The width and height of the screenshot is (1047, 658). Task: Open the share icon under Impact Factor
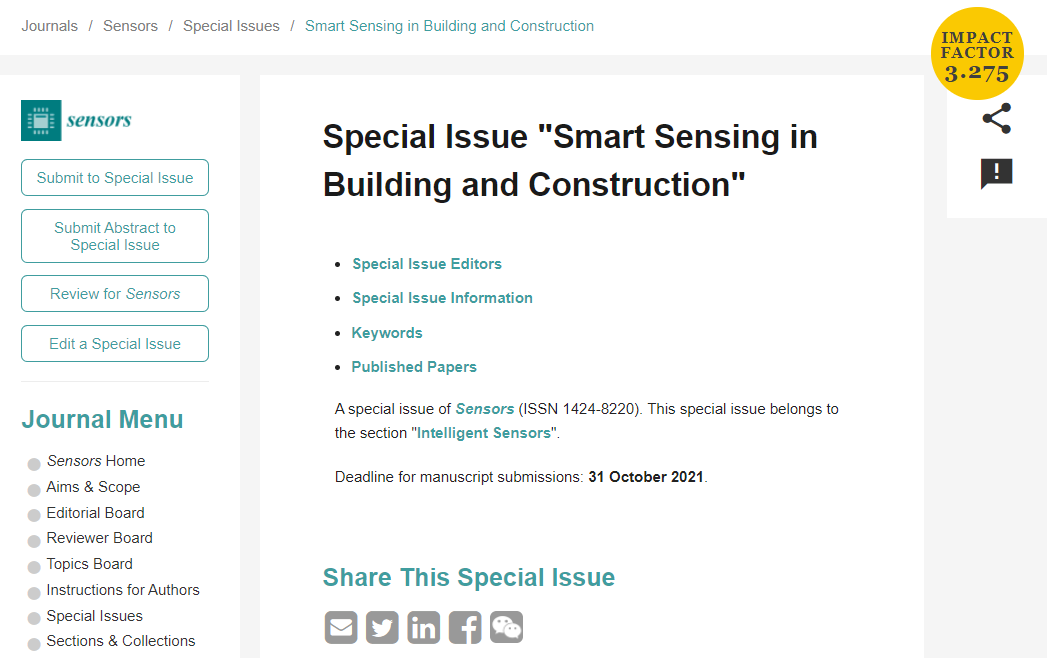coord(996,119)
